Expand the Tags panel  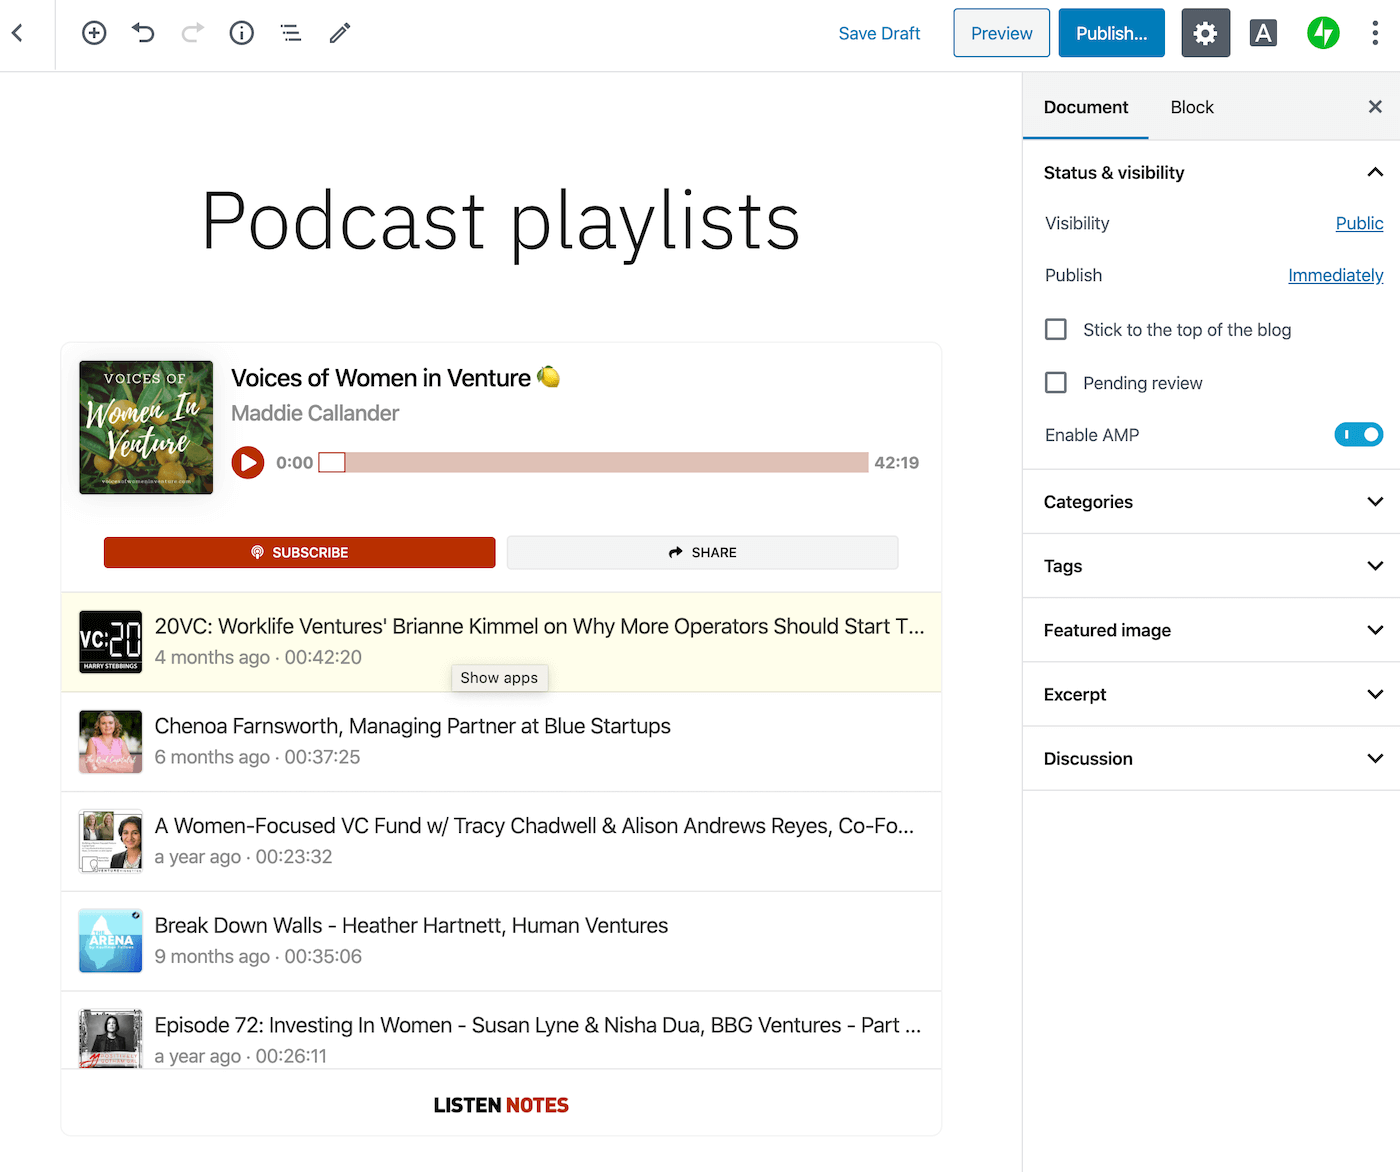[x=1211, y=566]
